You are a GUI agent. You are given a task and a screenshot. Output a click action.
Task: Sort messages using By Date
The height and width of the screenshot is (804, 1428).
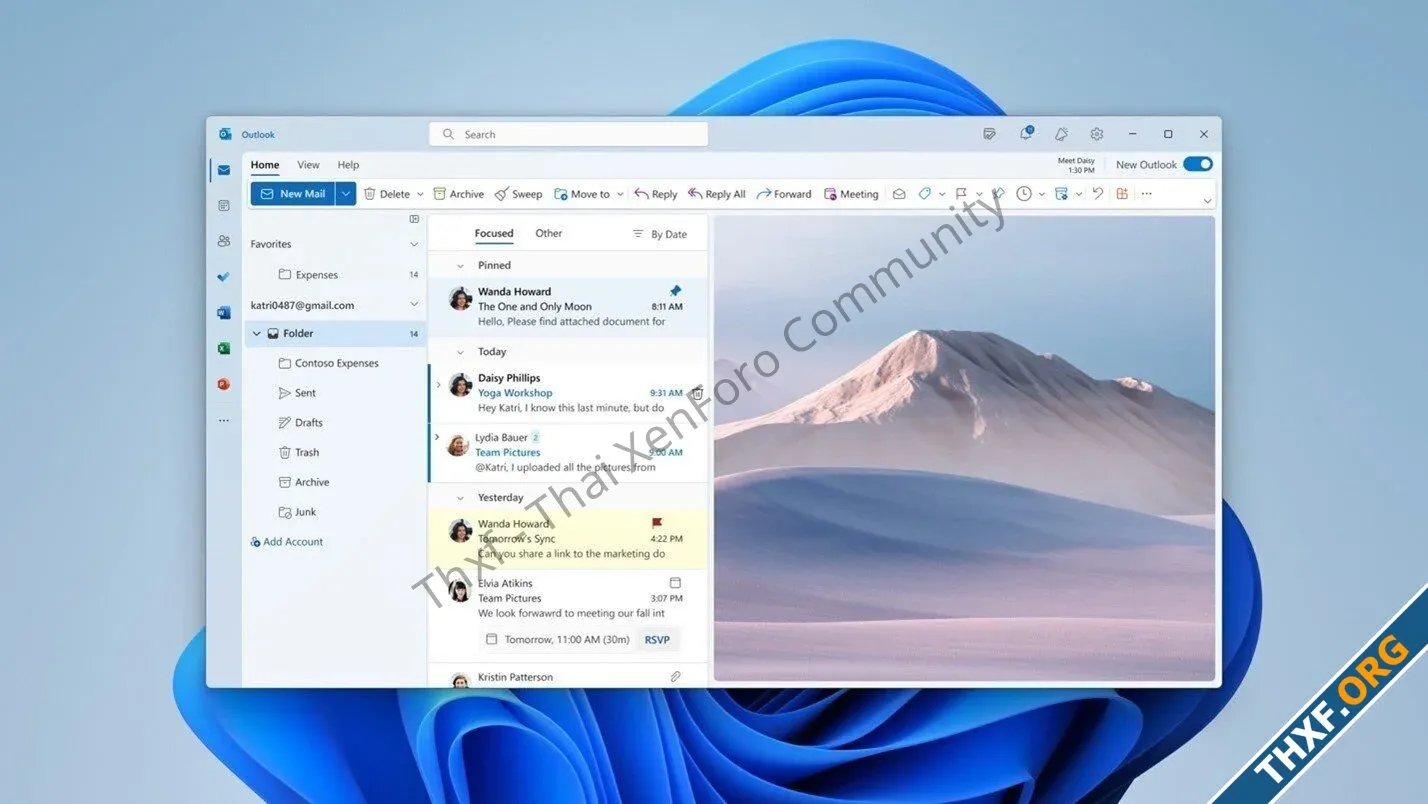coord(660,234)
